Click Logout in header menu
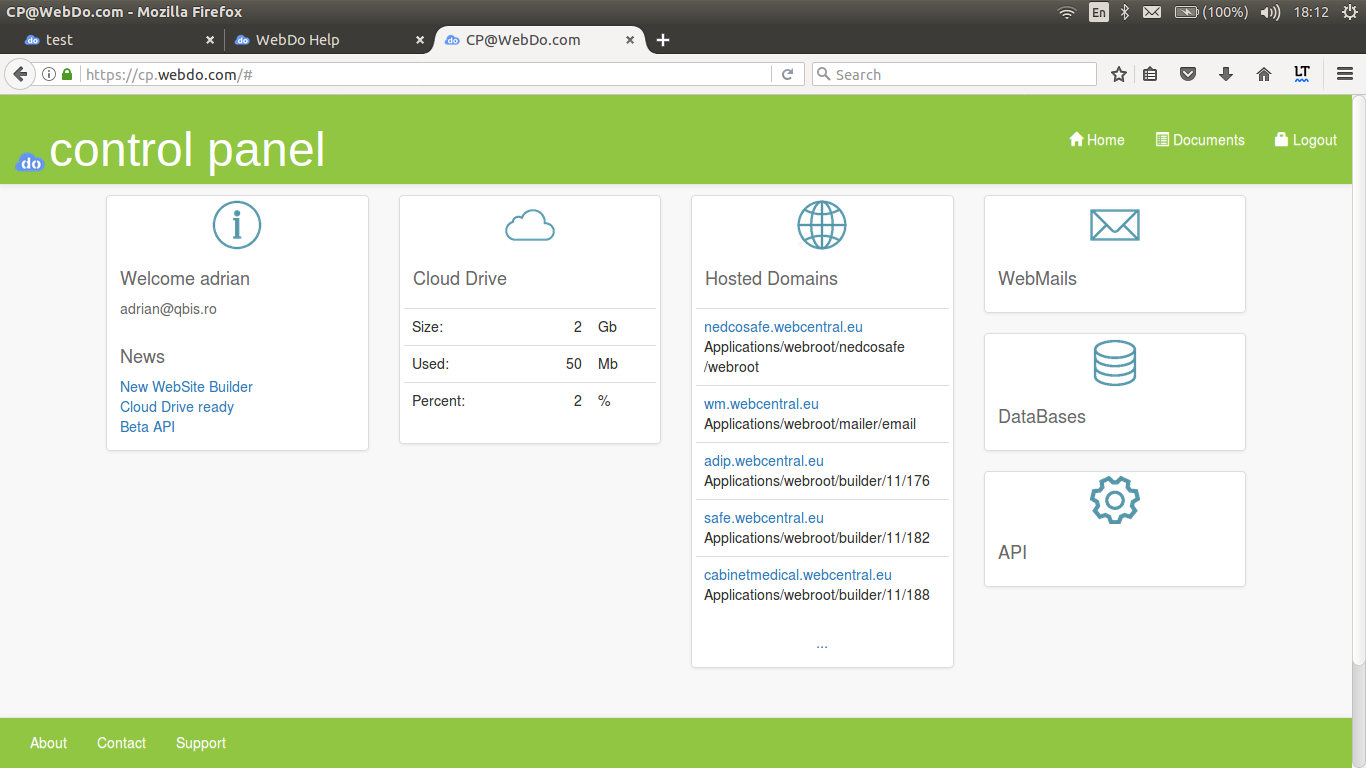Image resolution: width=1366 pixels, height=768 pixels. point(1306,140)
